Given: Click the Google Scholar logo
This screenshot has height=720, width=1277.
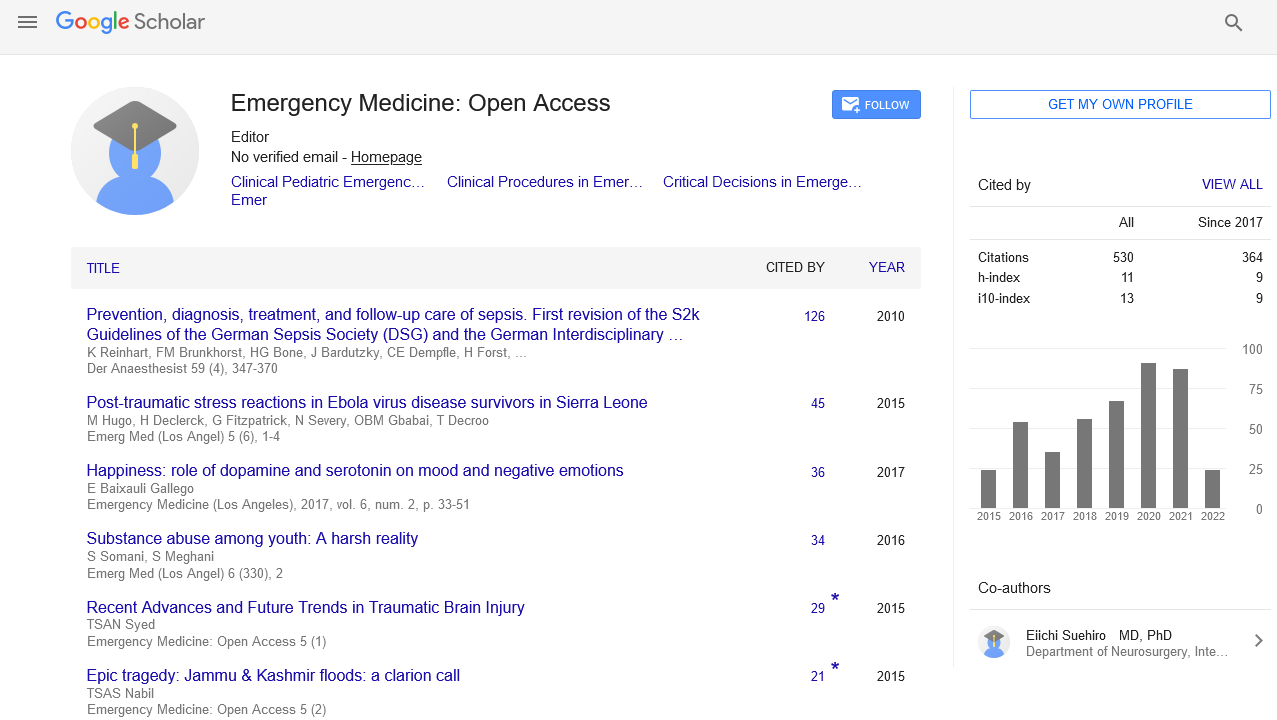Looking at the screenshot, I should click(130, 22).
